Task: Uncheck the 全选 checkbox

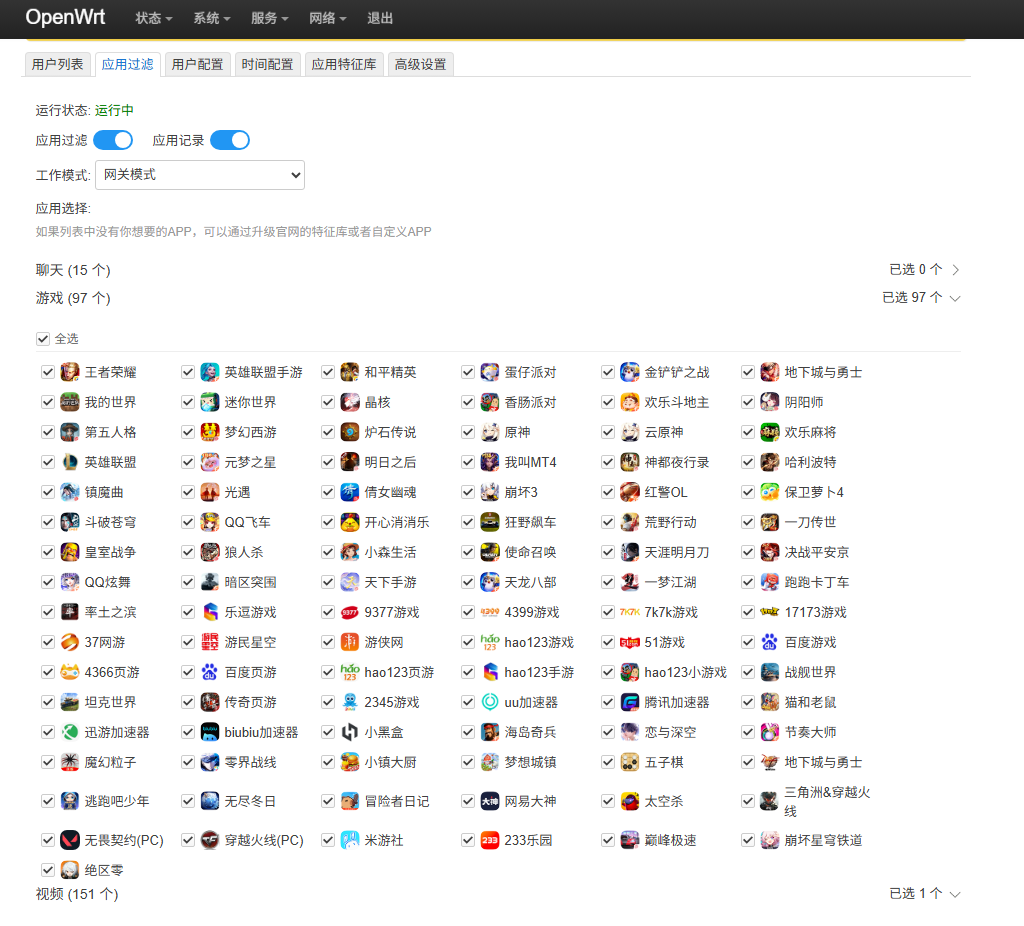Action: [43, 339]
